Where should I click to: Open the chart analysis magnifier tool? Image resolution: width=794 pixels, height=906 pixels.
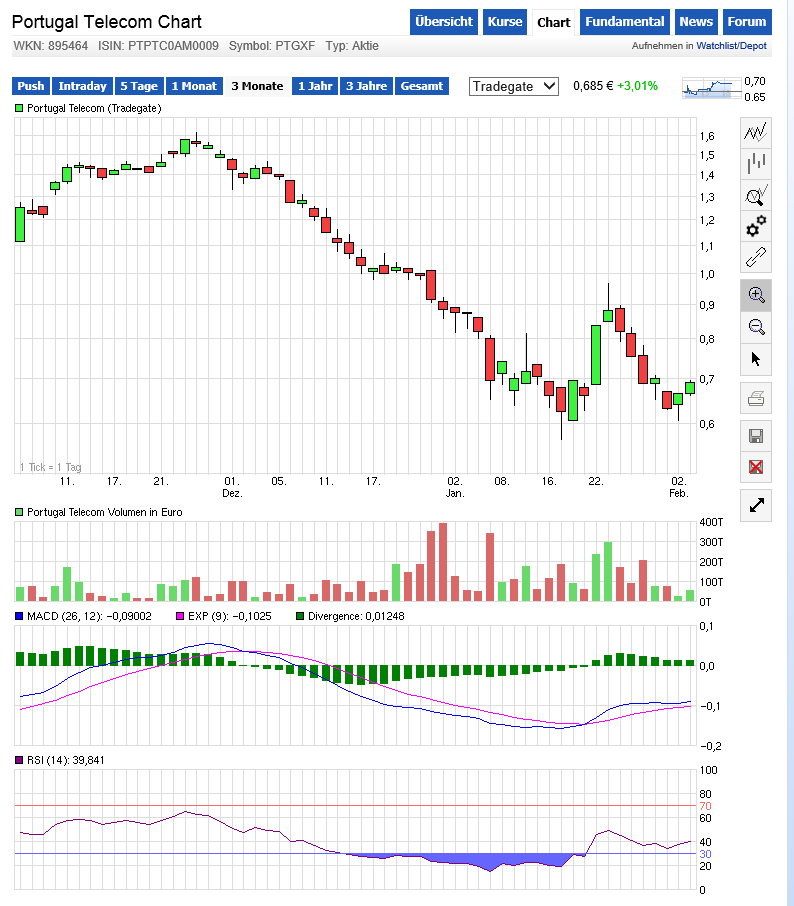[x=756, y=195]
